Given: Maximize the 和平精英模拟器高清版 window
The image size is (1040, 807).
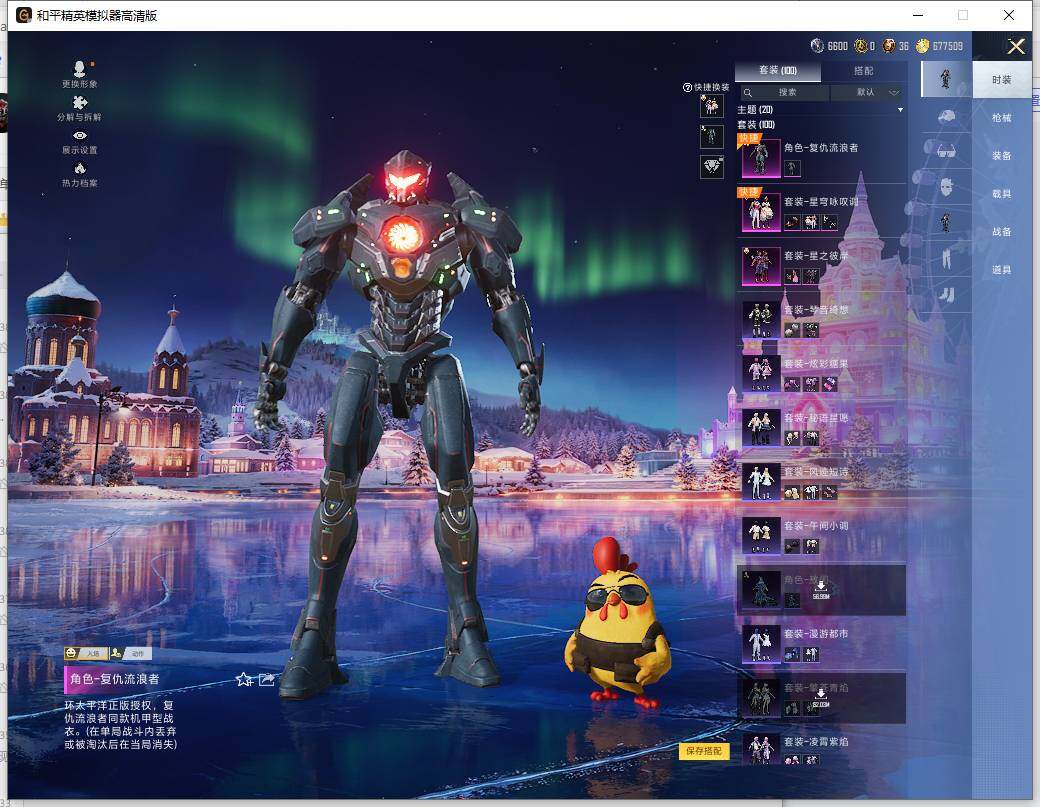Looking at the screenshot, I should pos(962,15).
